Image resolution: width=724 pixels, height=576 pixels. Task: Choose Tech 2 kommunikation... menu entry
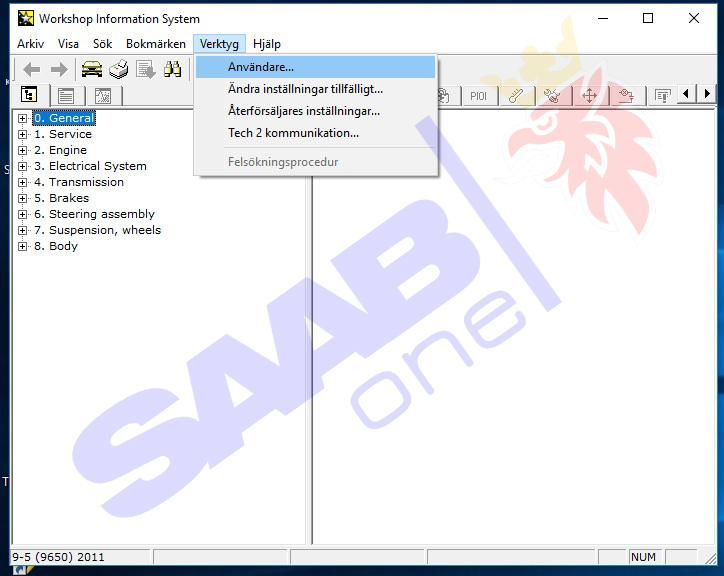point(293,133)
